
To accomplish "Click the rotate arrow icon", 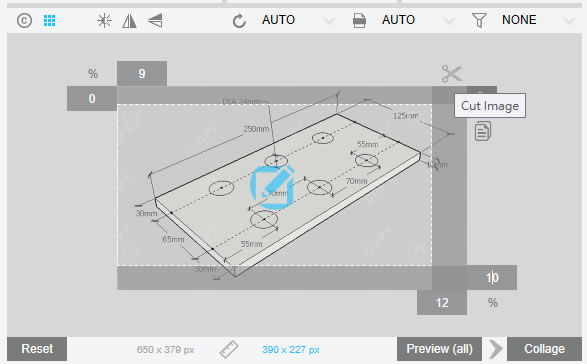I will (239, 21).
